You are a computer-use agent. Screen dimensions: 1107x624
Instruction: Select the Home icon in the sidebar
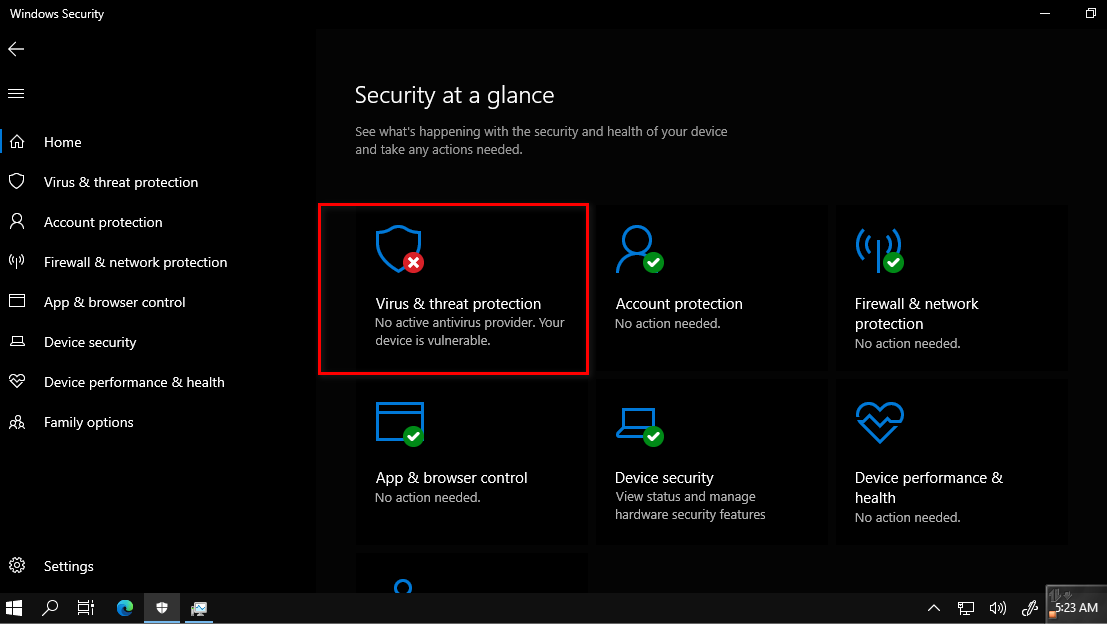tap(17, 142)
